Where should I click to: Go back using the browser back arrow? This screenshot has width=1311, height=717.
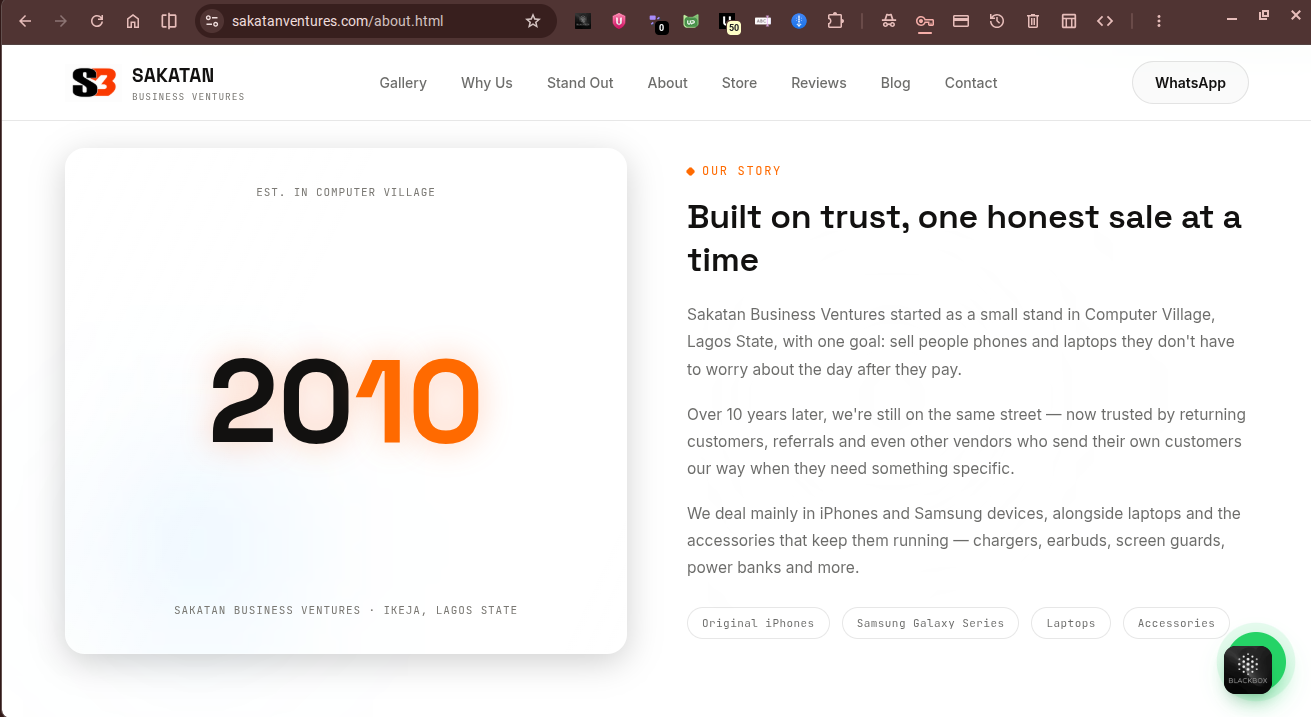[25, 21]
